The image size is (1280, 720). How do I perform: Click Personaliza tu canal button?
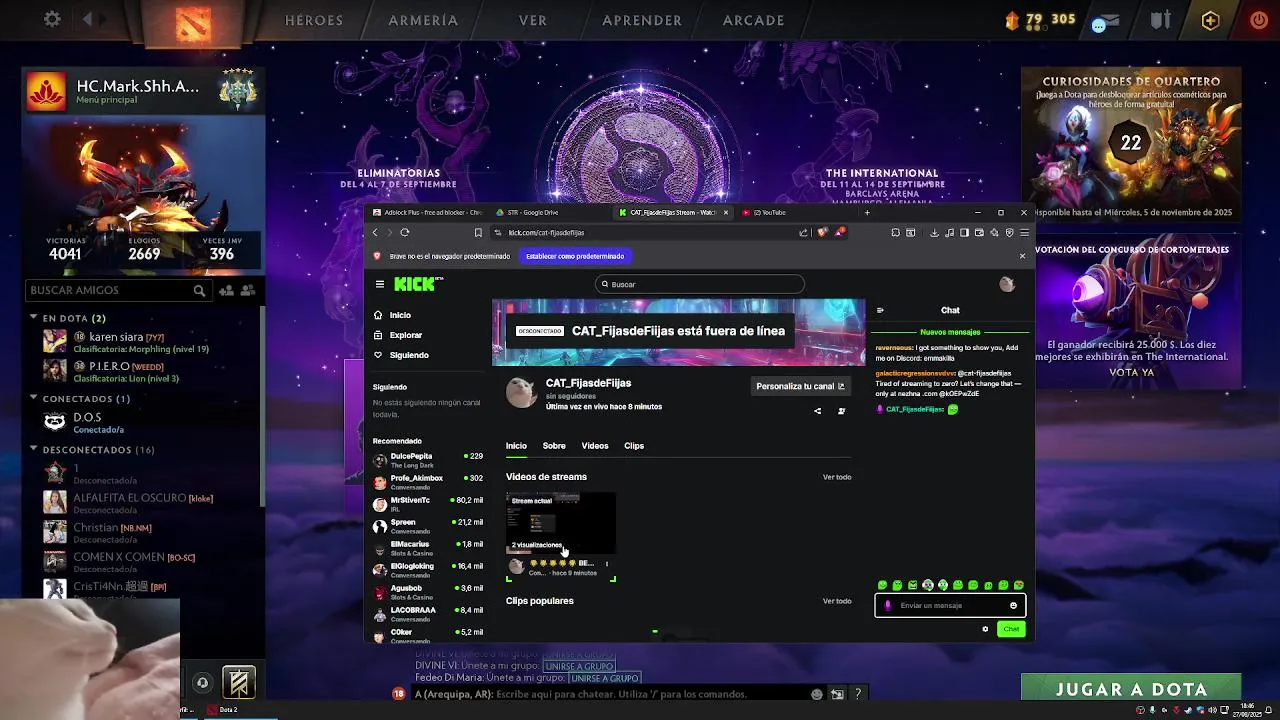click(800, 386)
